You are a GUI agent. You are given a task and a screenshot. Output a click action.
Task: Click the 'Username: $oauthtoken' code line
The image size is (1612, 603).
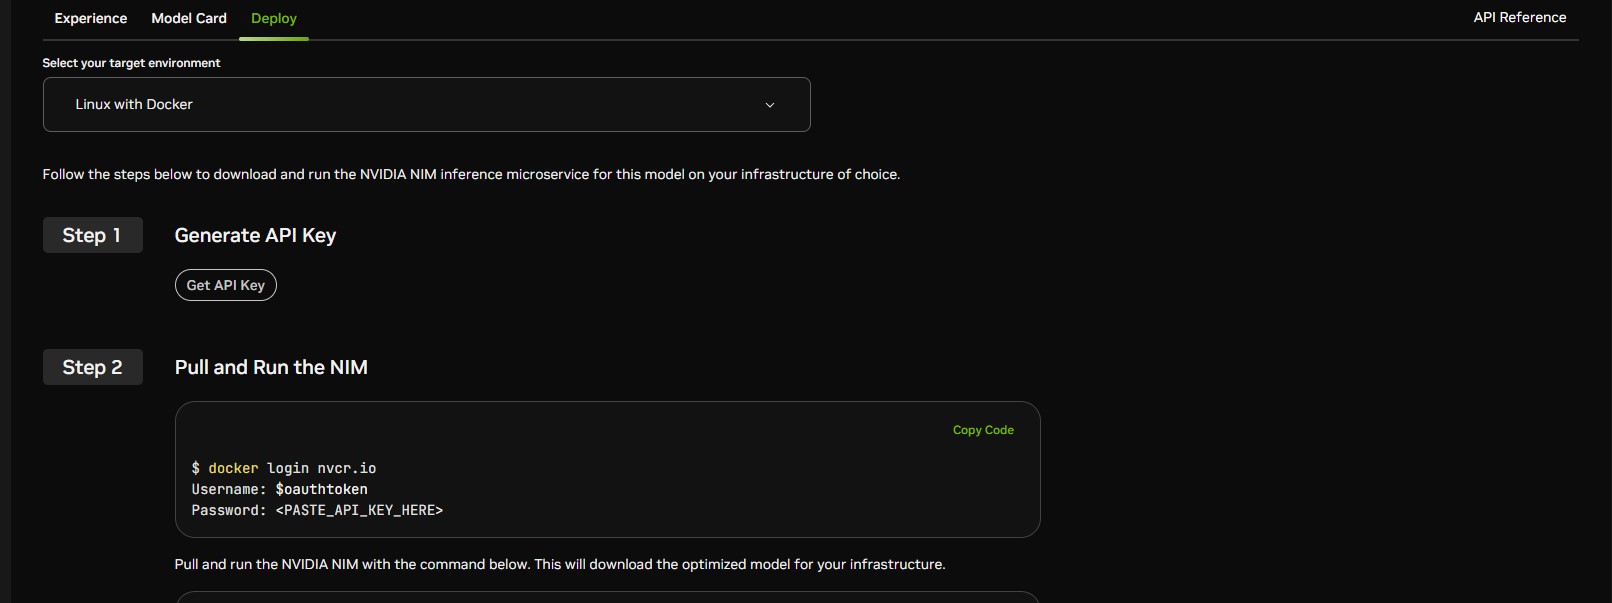(280, 489)
